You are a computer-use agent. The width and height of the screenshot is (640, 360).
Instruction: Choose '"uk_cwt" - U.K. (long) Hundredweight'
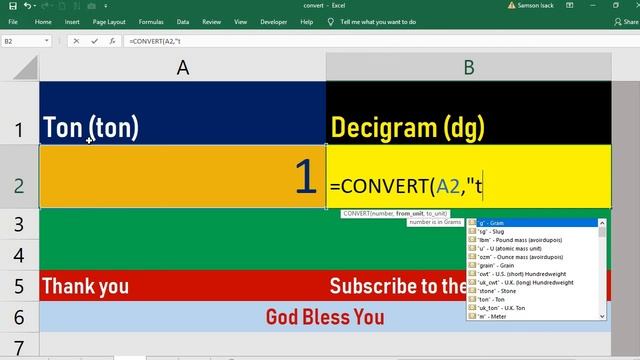coord(533,282)
